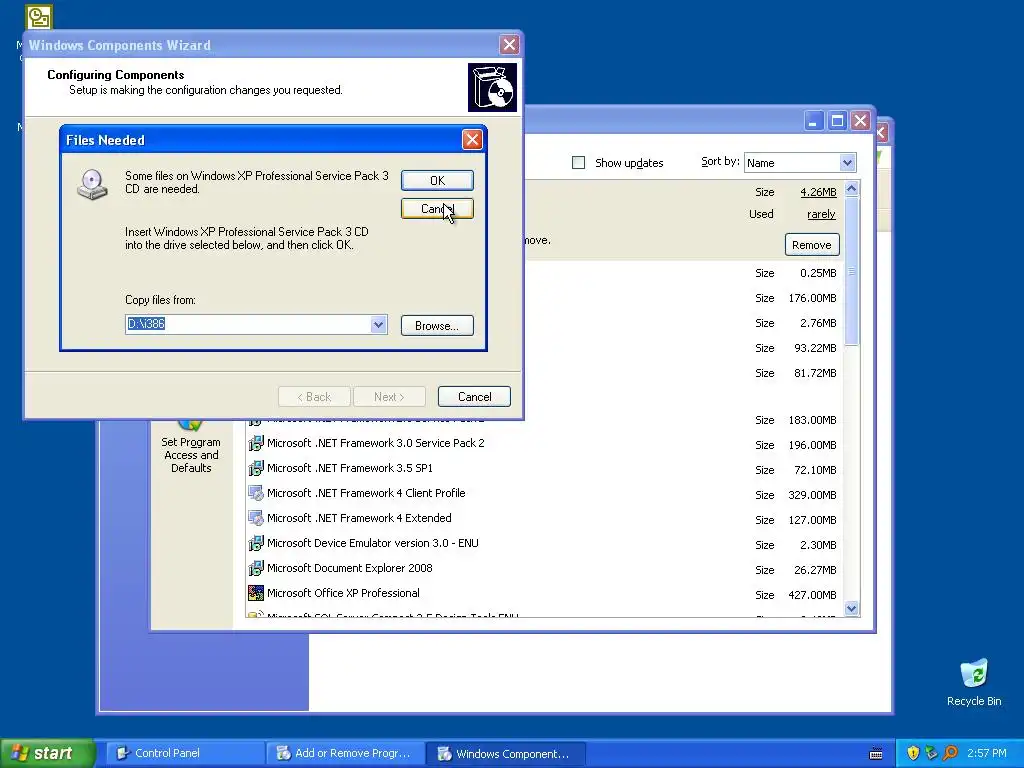1024x768 pixels.
Task: Click the desktop icon at top-left corner
Action: [x=39, y=18]
